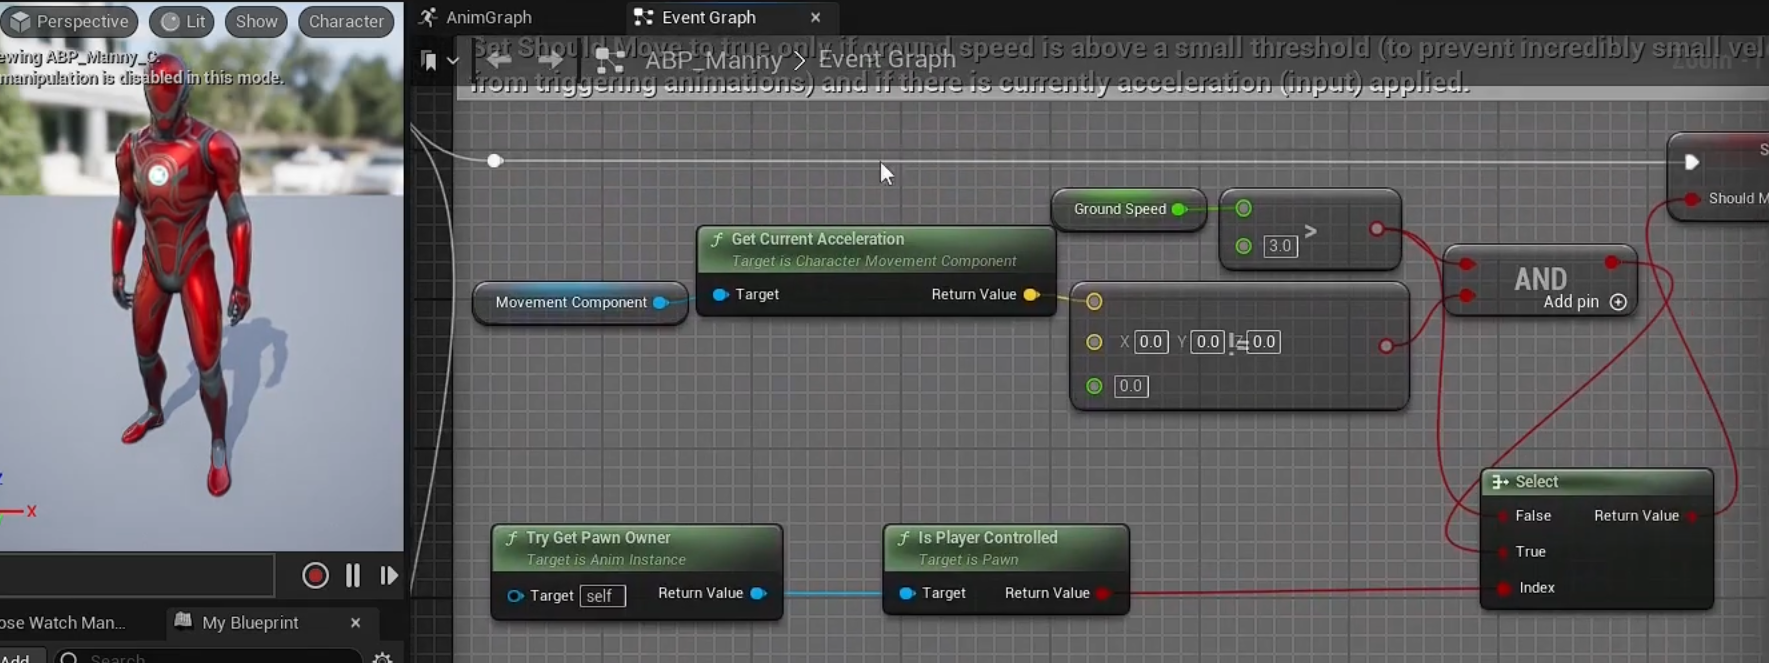Click the graph breadcrumb icon before ABP_Manny
The height and width of the screenshot is (663, 1769).
(610, 61)
